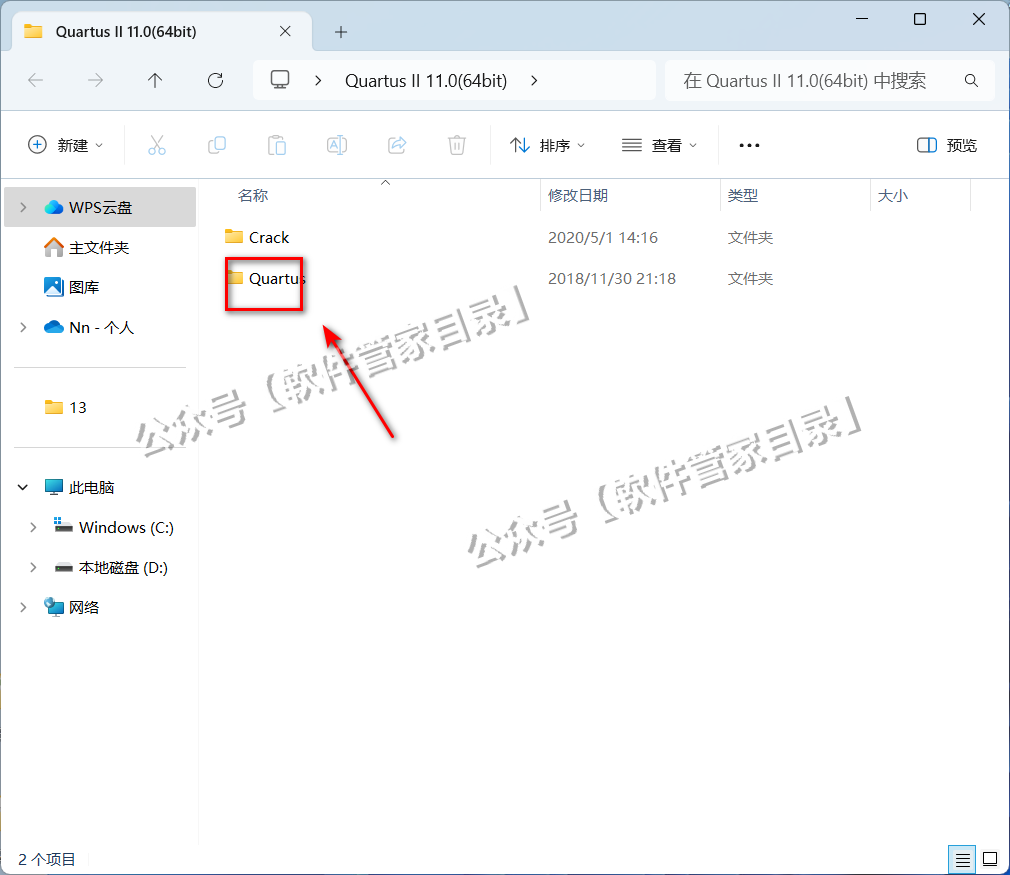The image size is (1010, 875).
Task: Open the Crack folder
Action: click(x=266, y=237)
